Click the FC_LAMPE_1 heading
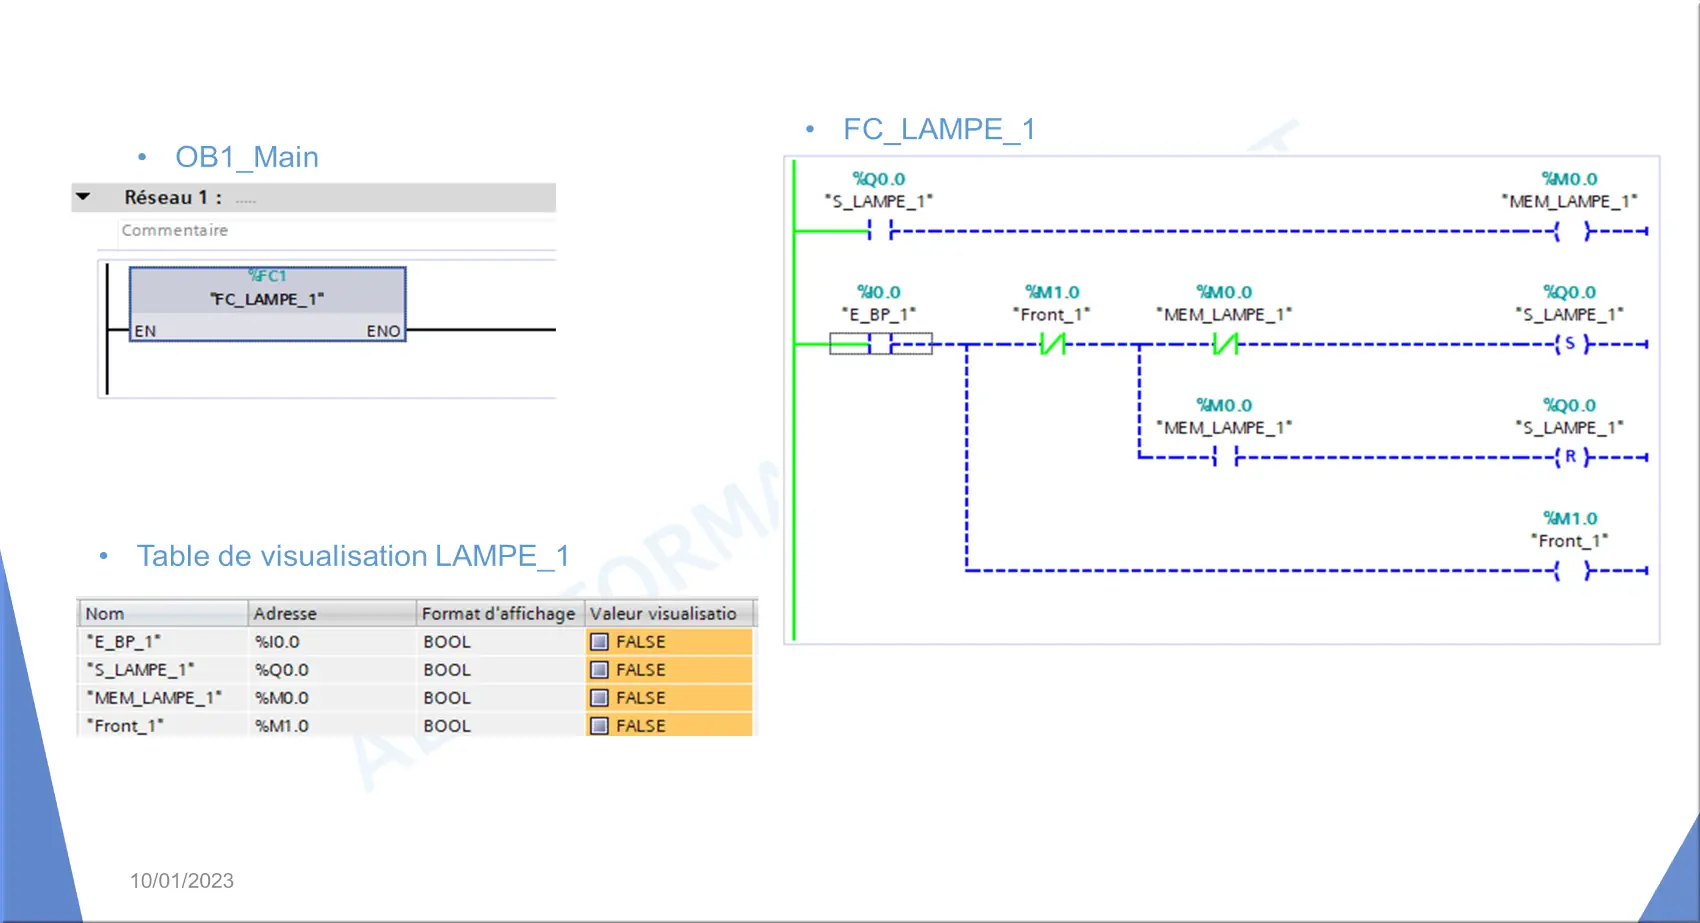Image resolution: width=1700 pixels, height=923 pixels. click(x=939, y=129)
